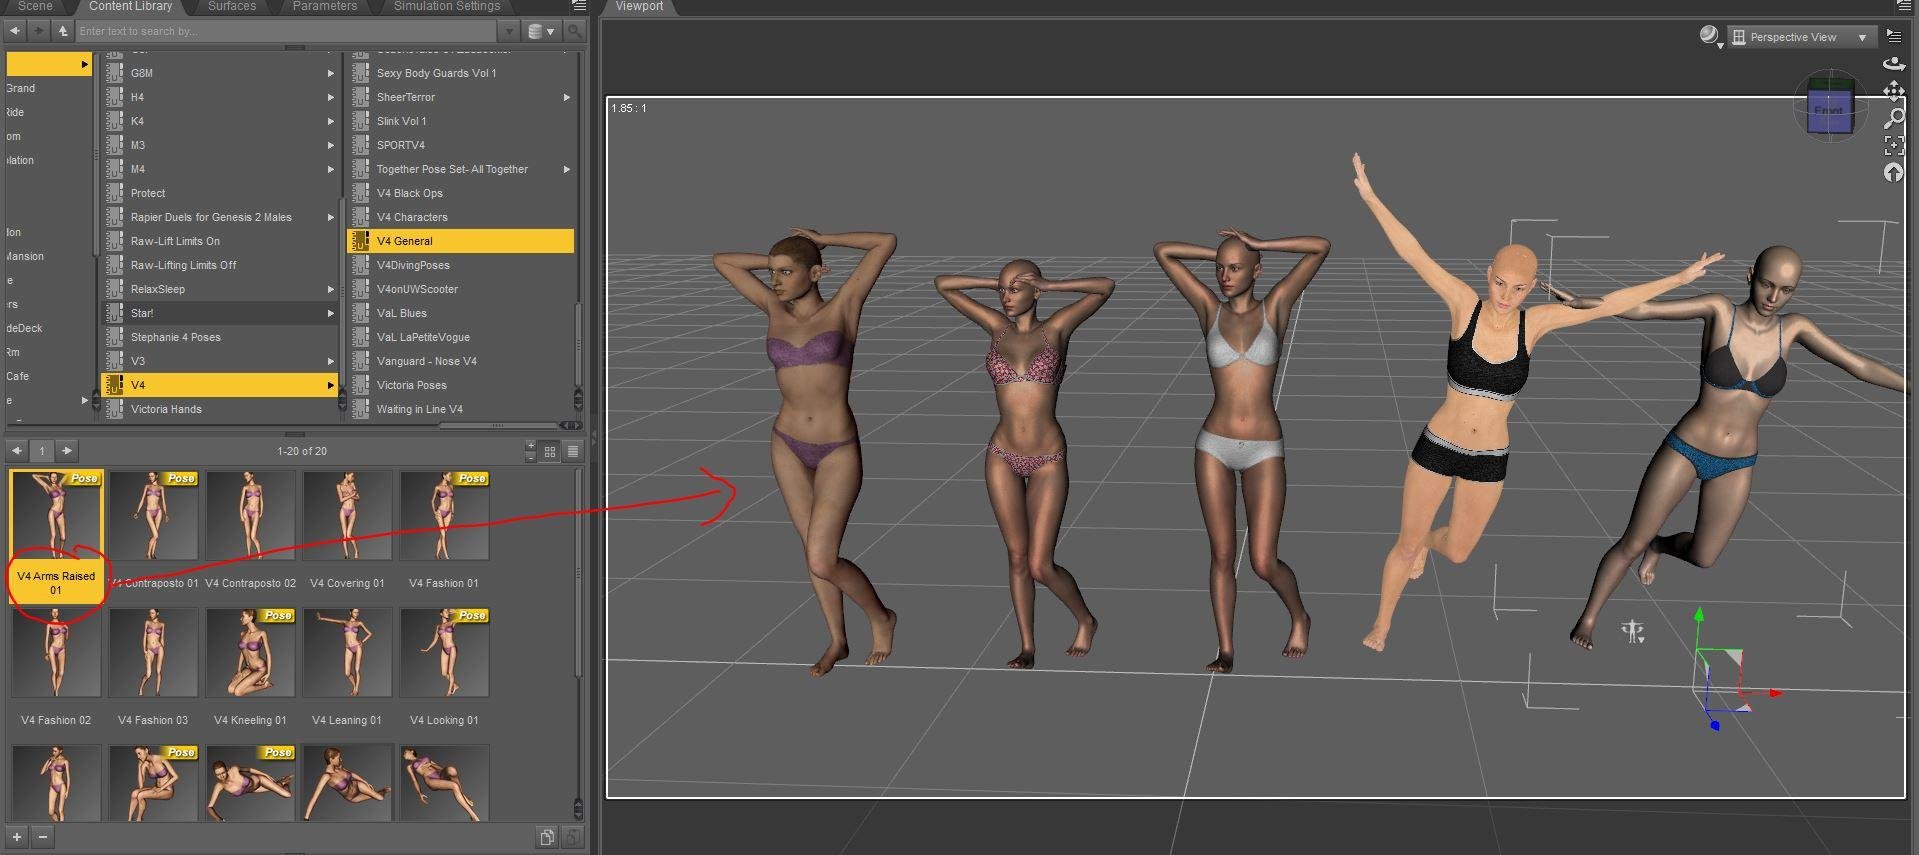
Task: Click page number 1 button
Action: pos(42,451)
